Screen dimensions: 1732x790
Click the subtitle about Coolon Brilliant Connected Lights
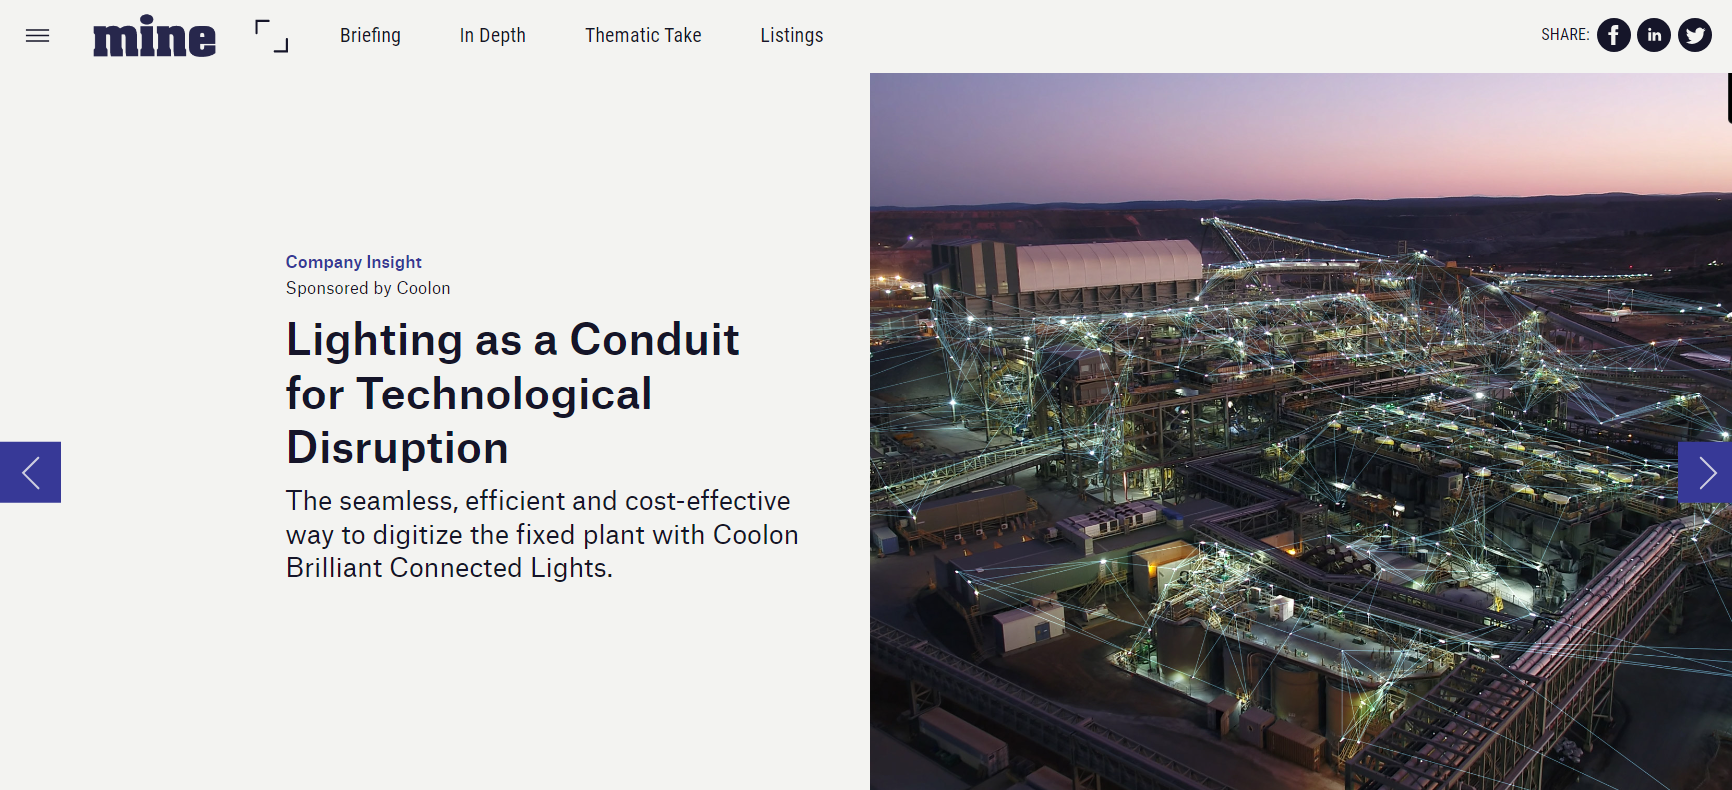point(541,534)
